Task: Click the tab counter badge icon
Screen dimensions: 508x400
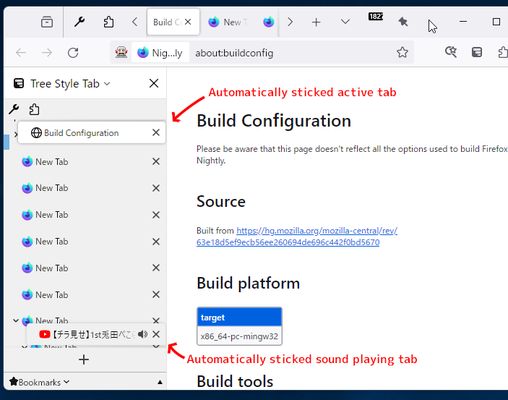Action: [x=375, y=16]
